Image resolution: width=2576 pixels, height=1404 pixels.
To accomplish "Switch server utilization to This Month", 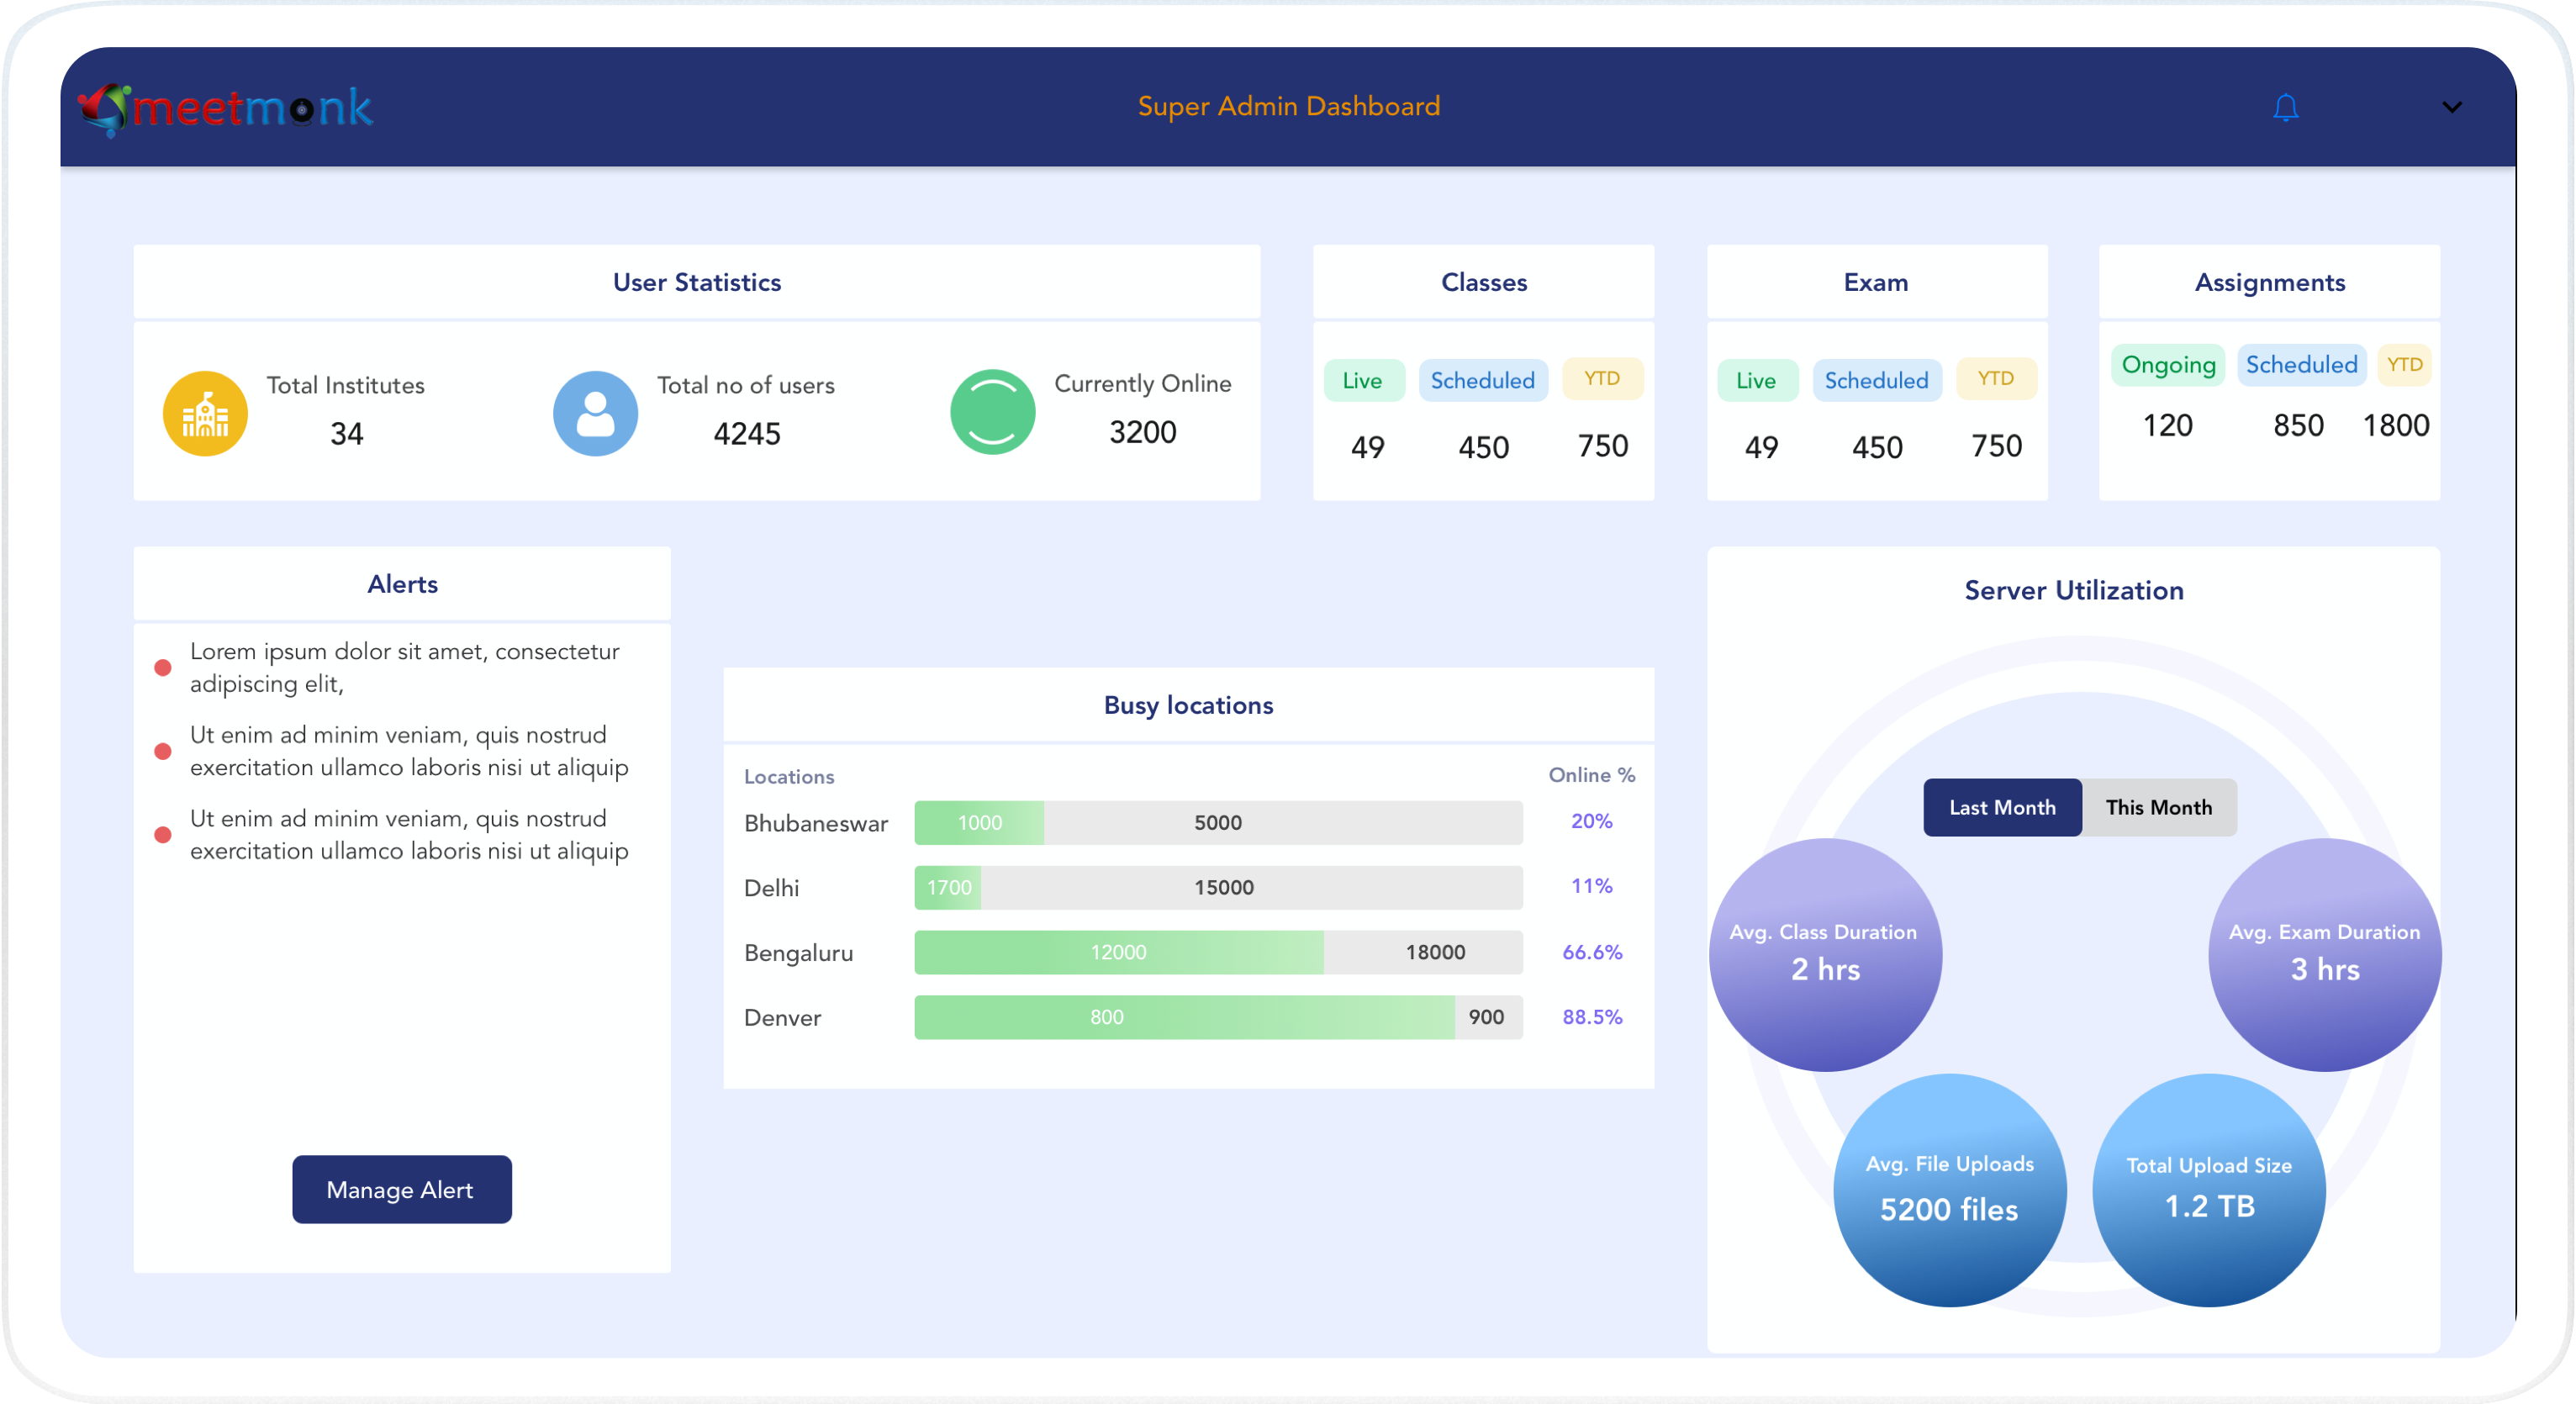I will pos(2158,807).
